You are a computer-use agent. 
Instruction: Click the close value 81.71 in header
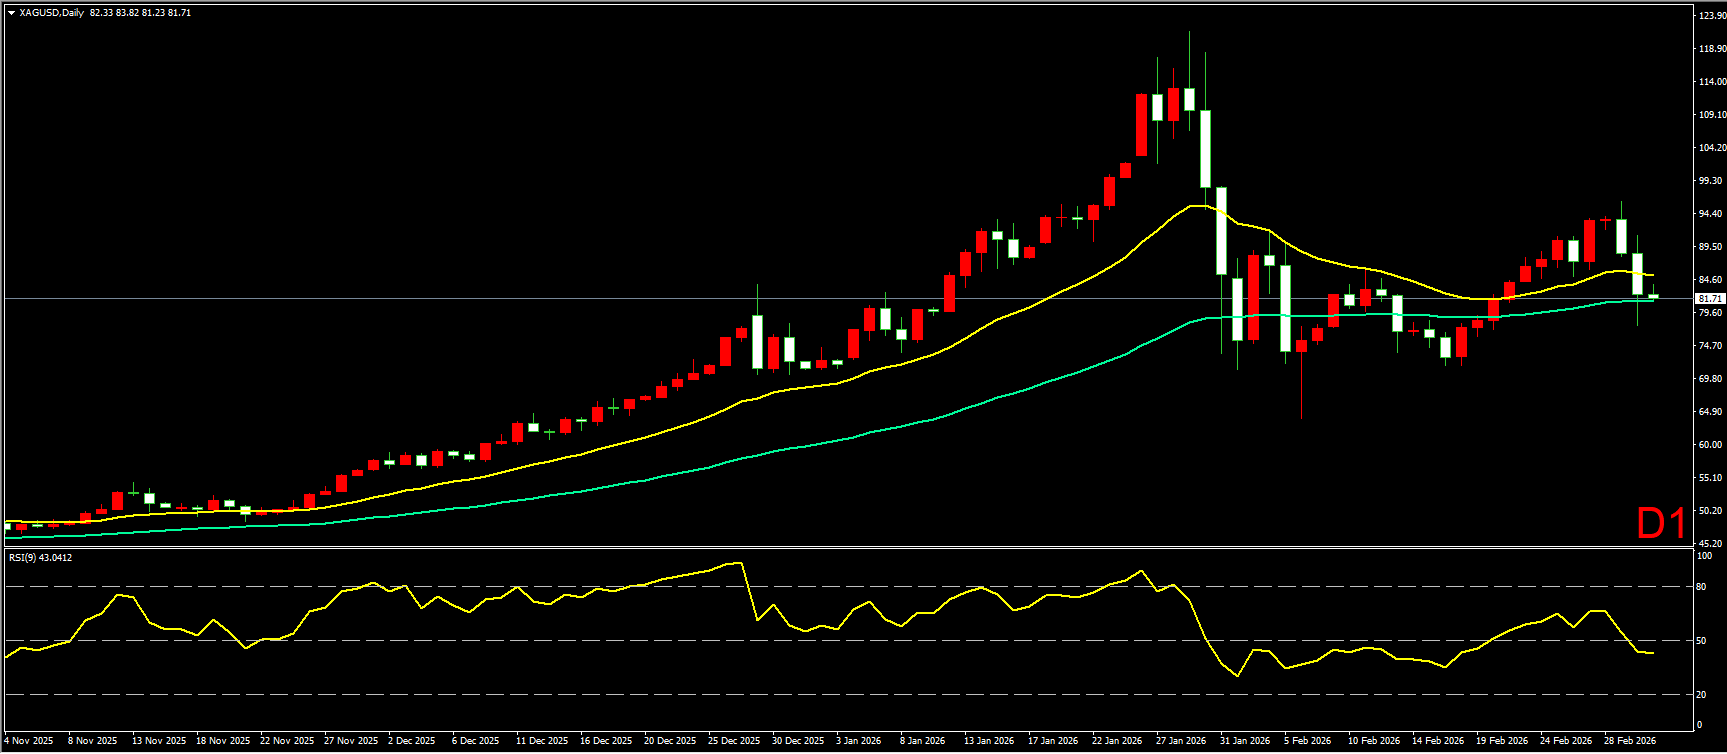point(179,13)
